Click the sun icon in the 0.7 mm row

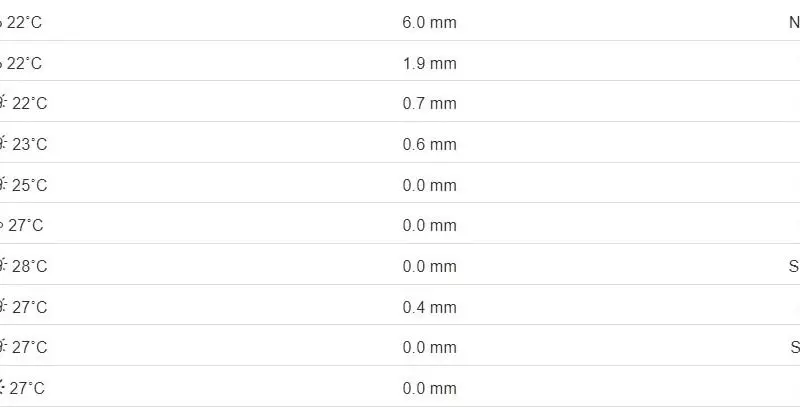pos(3,103)
